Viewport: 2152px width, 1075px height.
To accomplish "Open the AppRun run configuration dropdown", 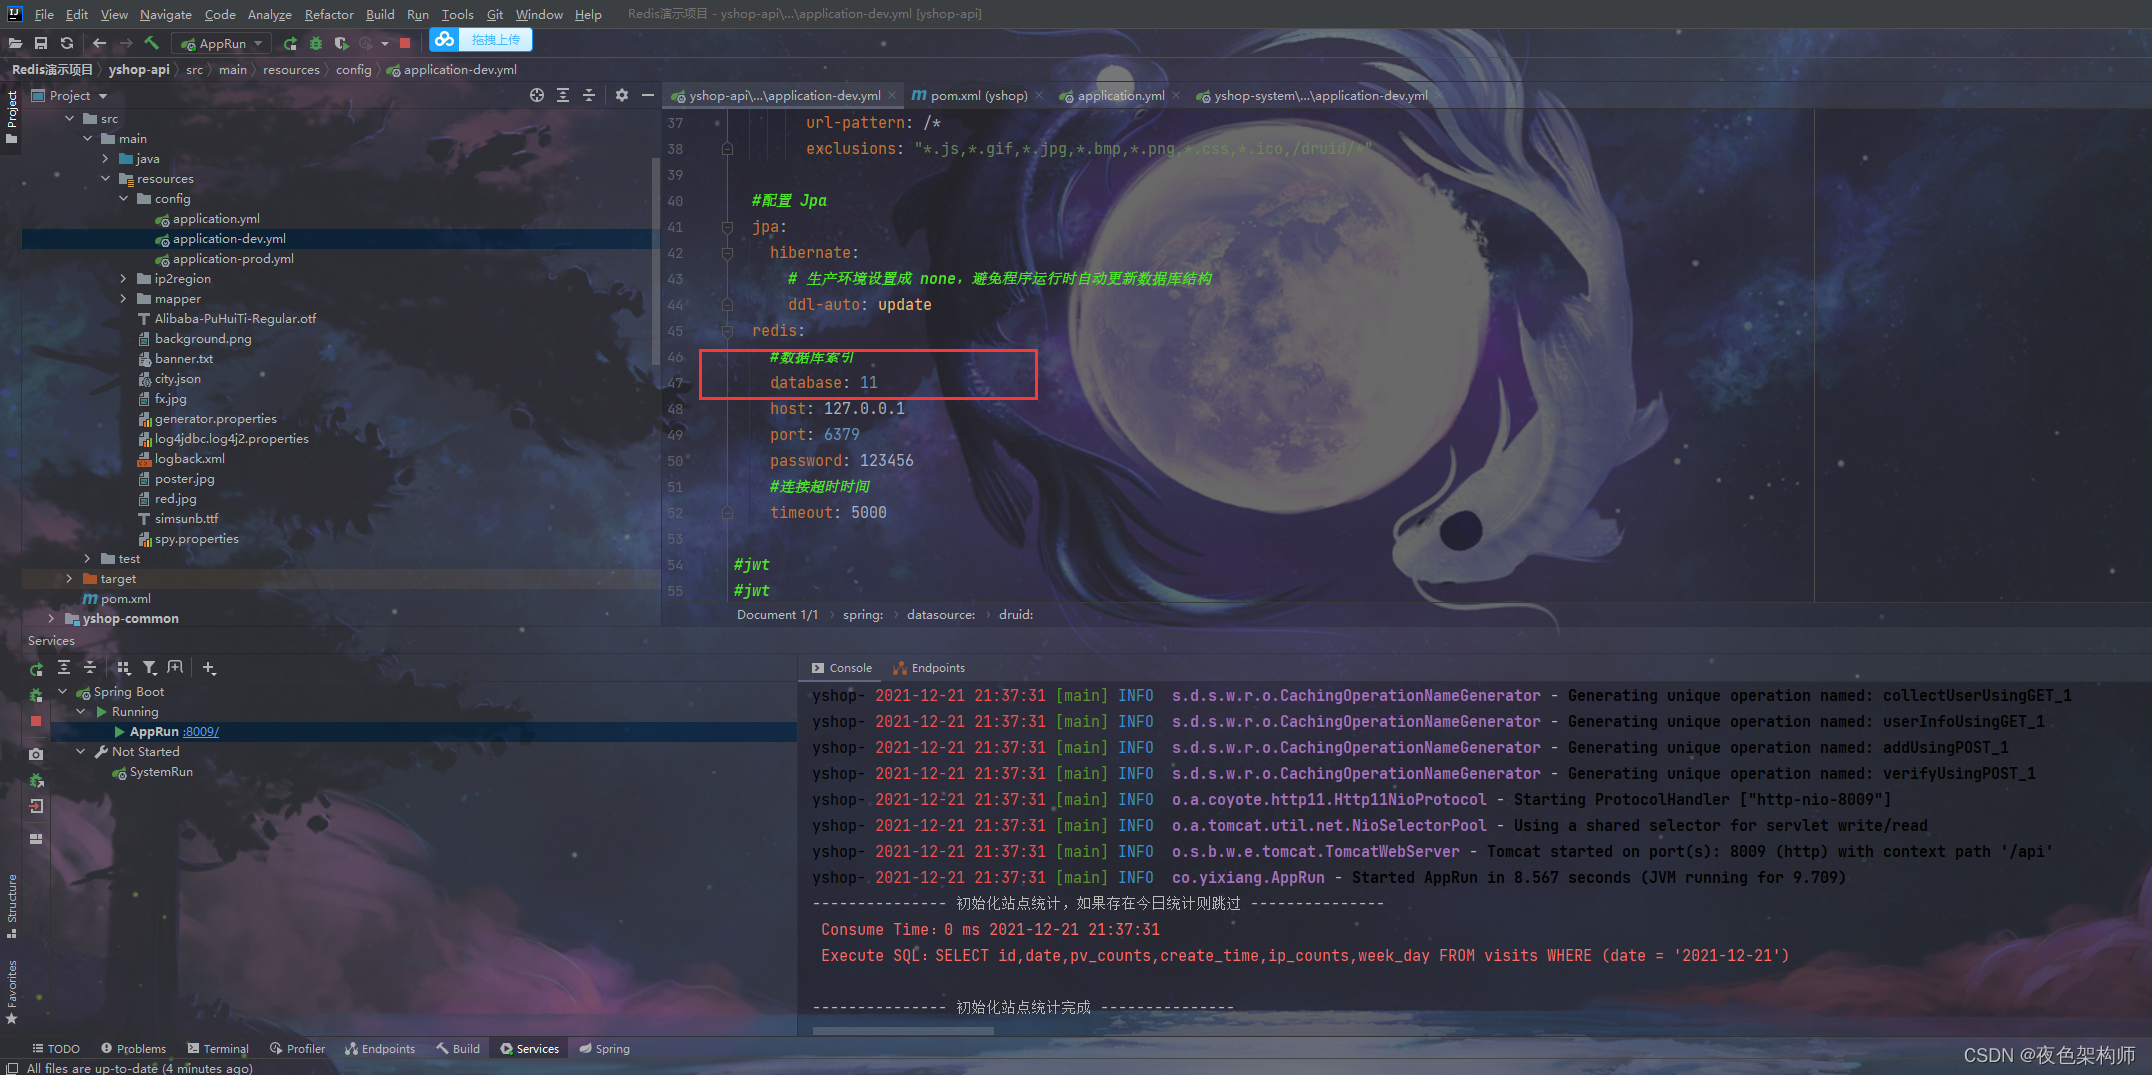I will pos(222,43).
